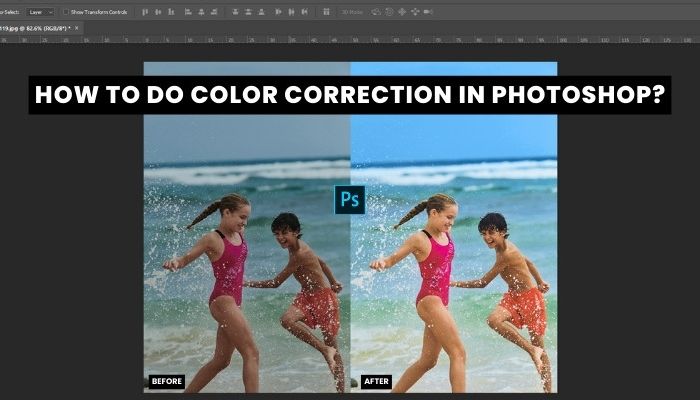
Task: Select the 3D zoom video camera icon
Action: click(428, 12)
